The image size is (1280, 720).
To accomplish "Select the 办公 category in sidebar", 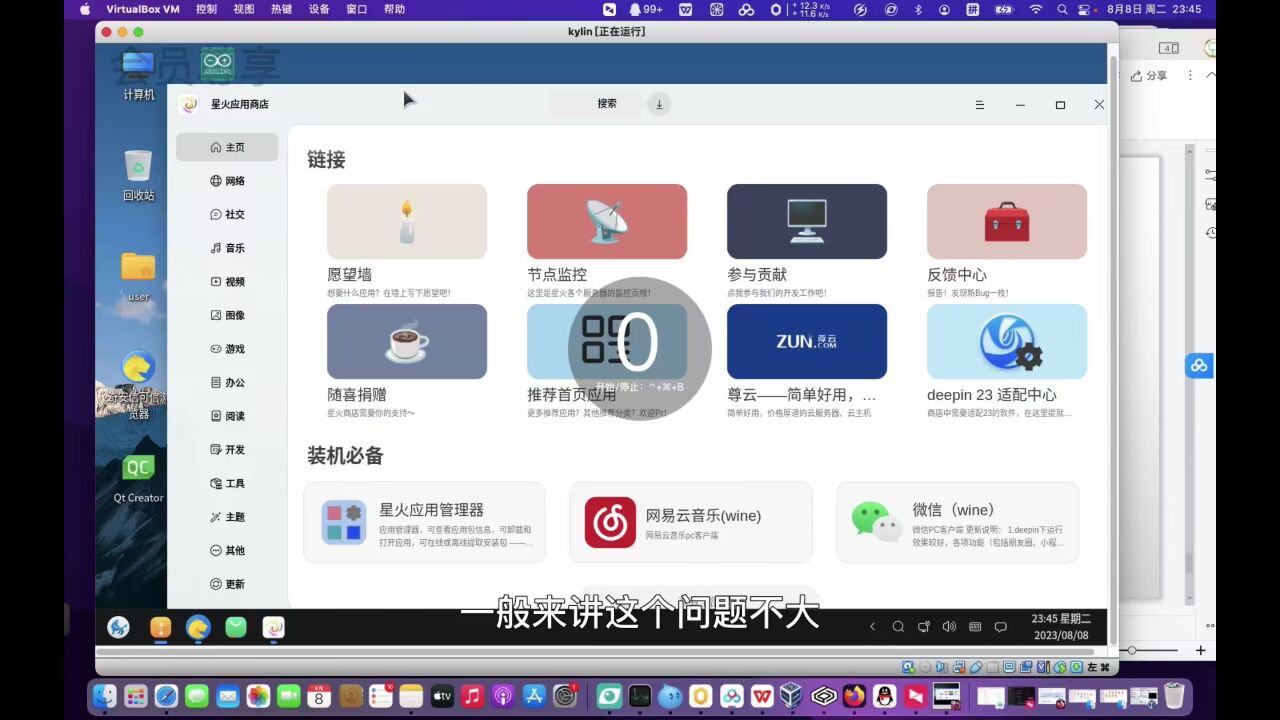I will 227,382.
